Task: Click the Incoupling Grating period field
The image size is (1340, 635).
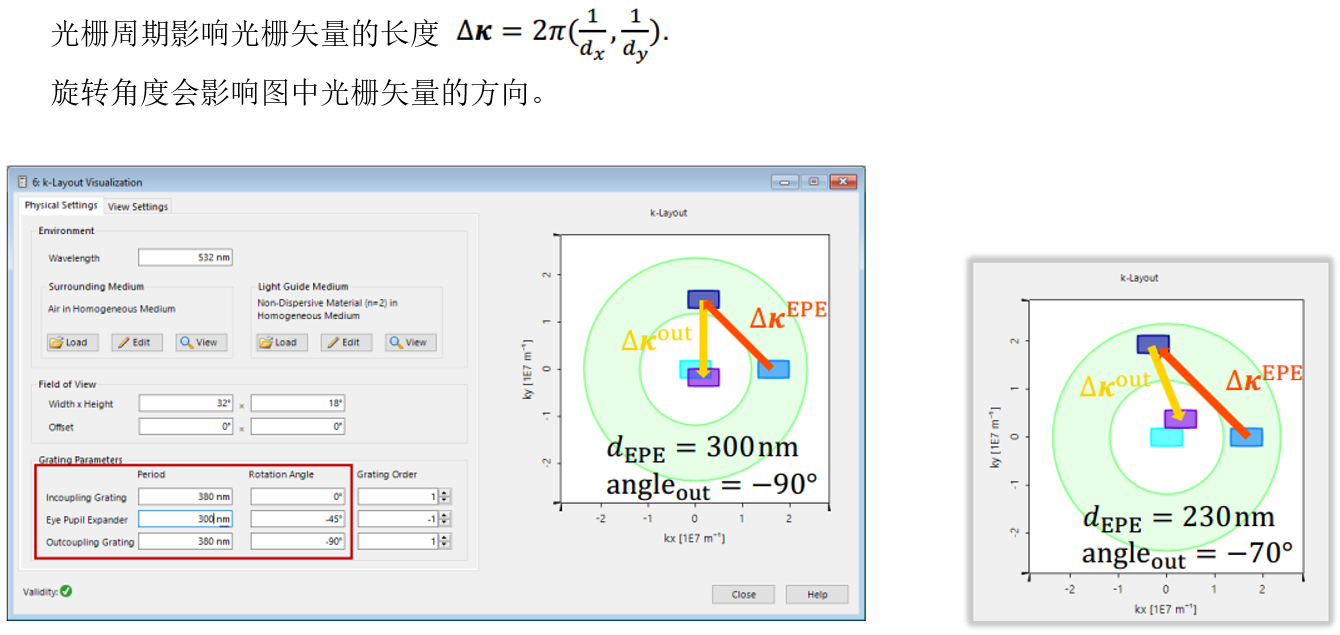Action: [x=185, y=496]
